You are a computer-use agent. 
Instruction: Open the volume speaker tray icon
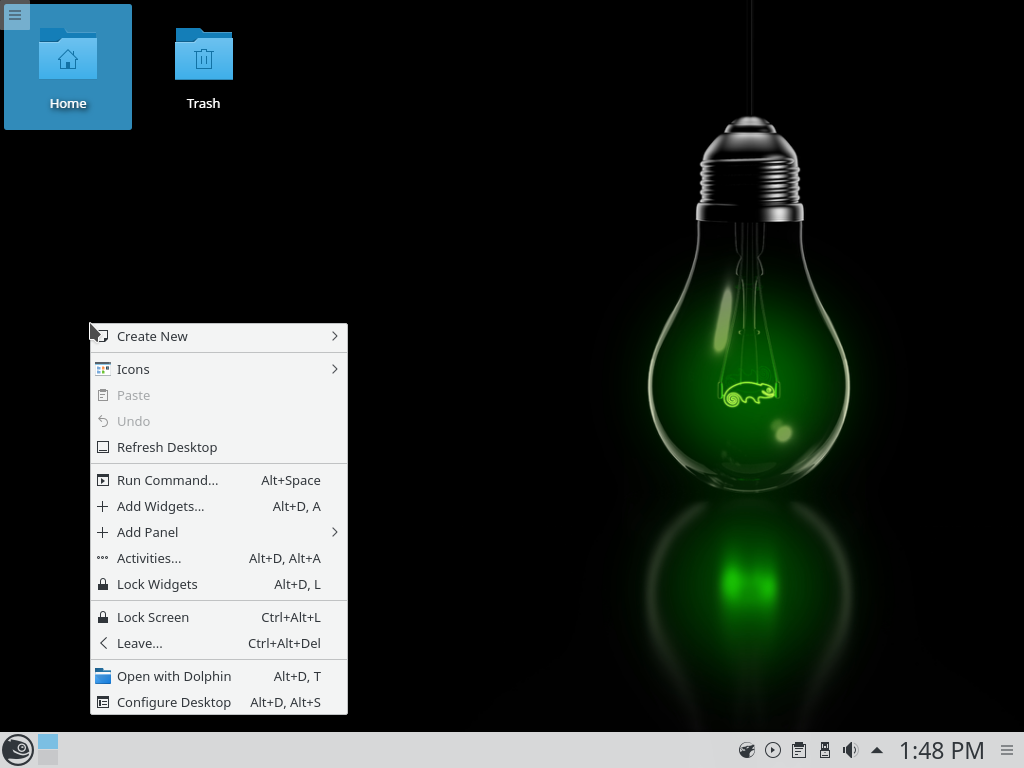[x=850, y=750]
